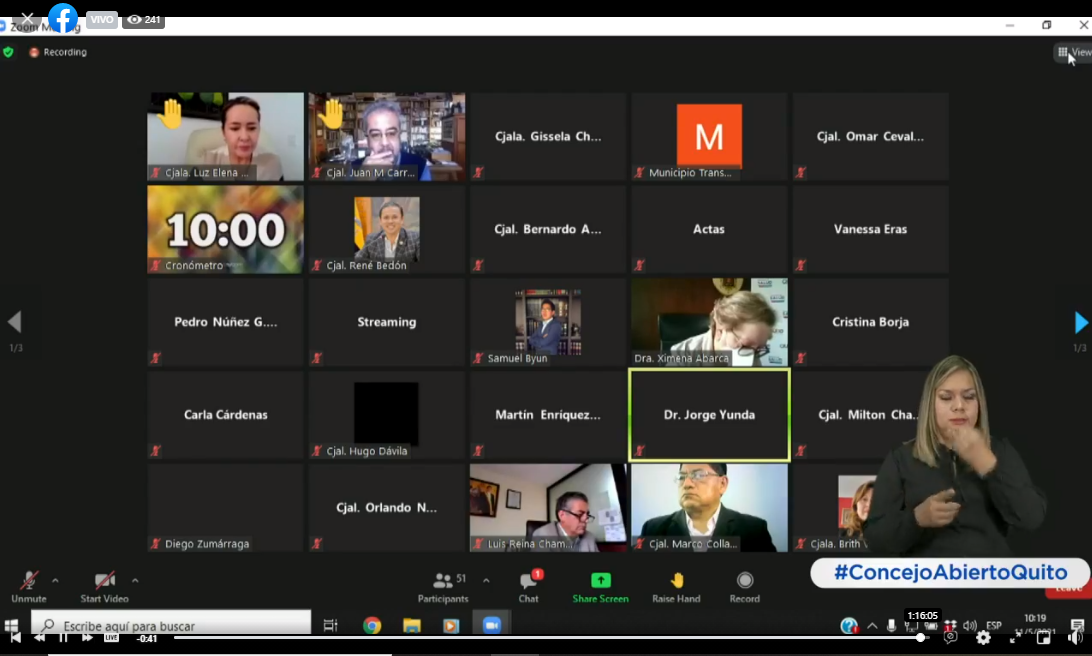Image resolution: width=1092 pixels, height=656 pixels.
Task: Click the video progress bar scrubber
Action: point(921,638)
